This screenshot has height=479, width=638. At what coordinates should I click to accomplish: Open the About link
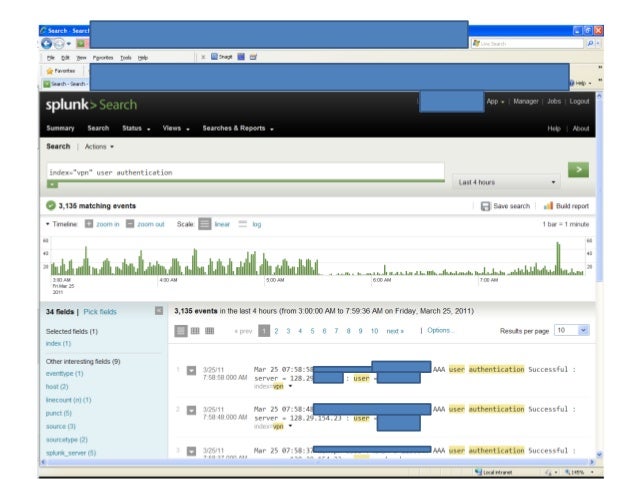pos(581,129)
